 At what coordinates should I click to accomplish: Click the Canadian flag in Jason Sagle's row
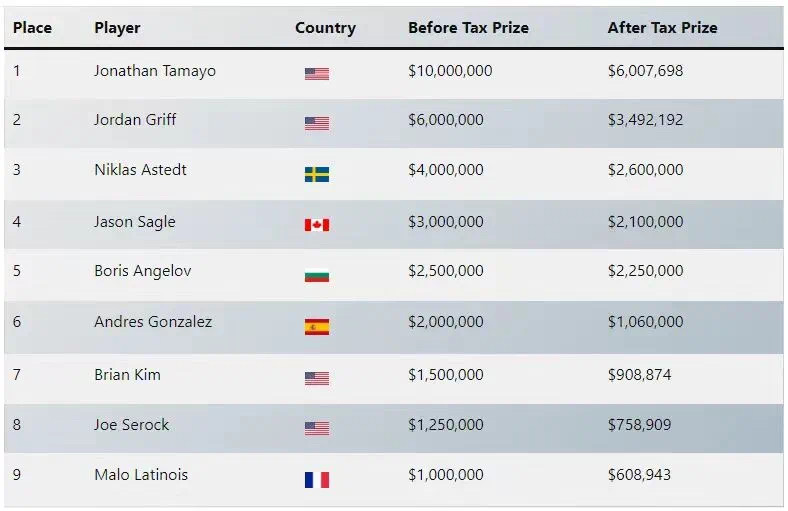coord(316,224)
